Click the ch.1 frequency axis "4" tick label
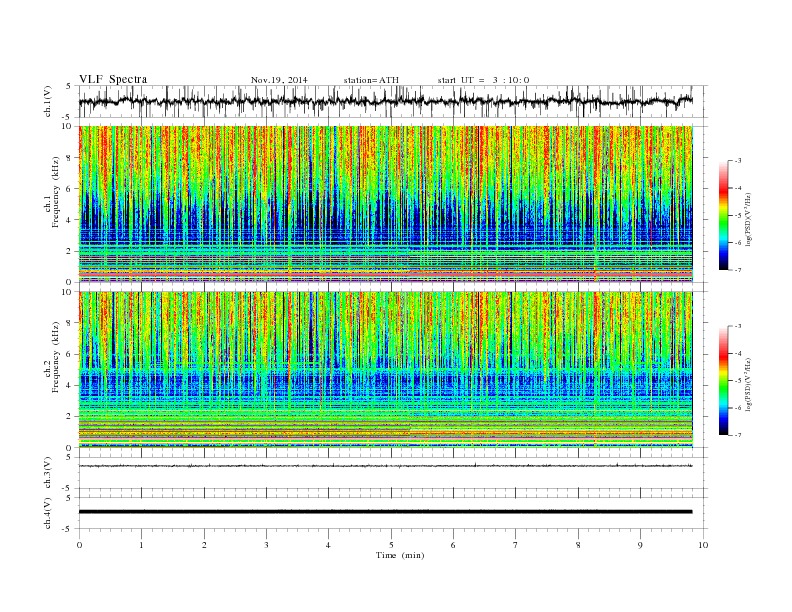 [x=69, y=220]
